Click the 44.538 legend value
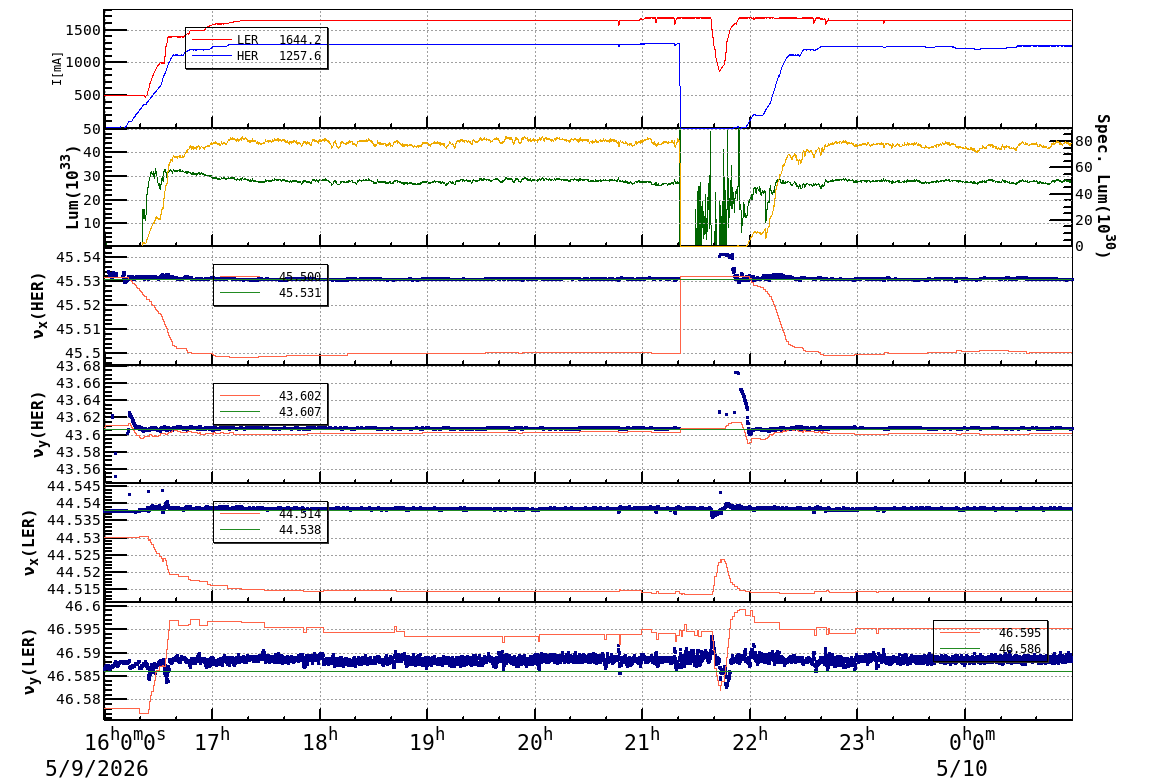This screenshot has height=782, width=1154. [300, 530]
